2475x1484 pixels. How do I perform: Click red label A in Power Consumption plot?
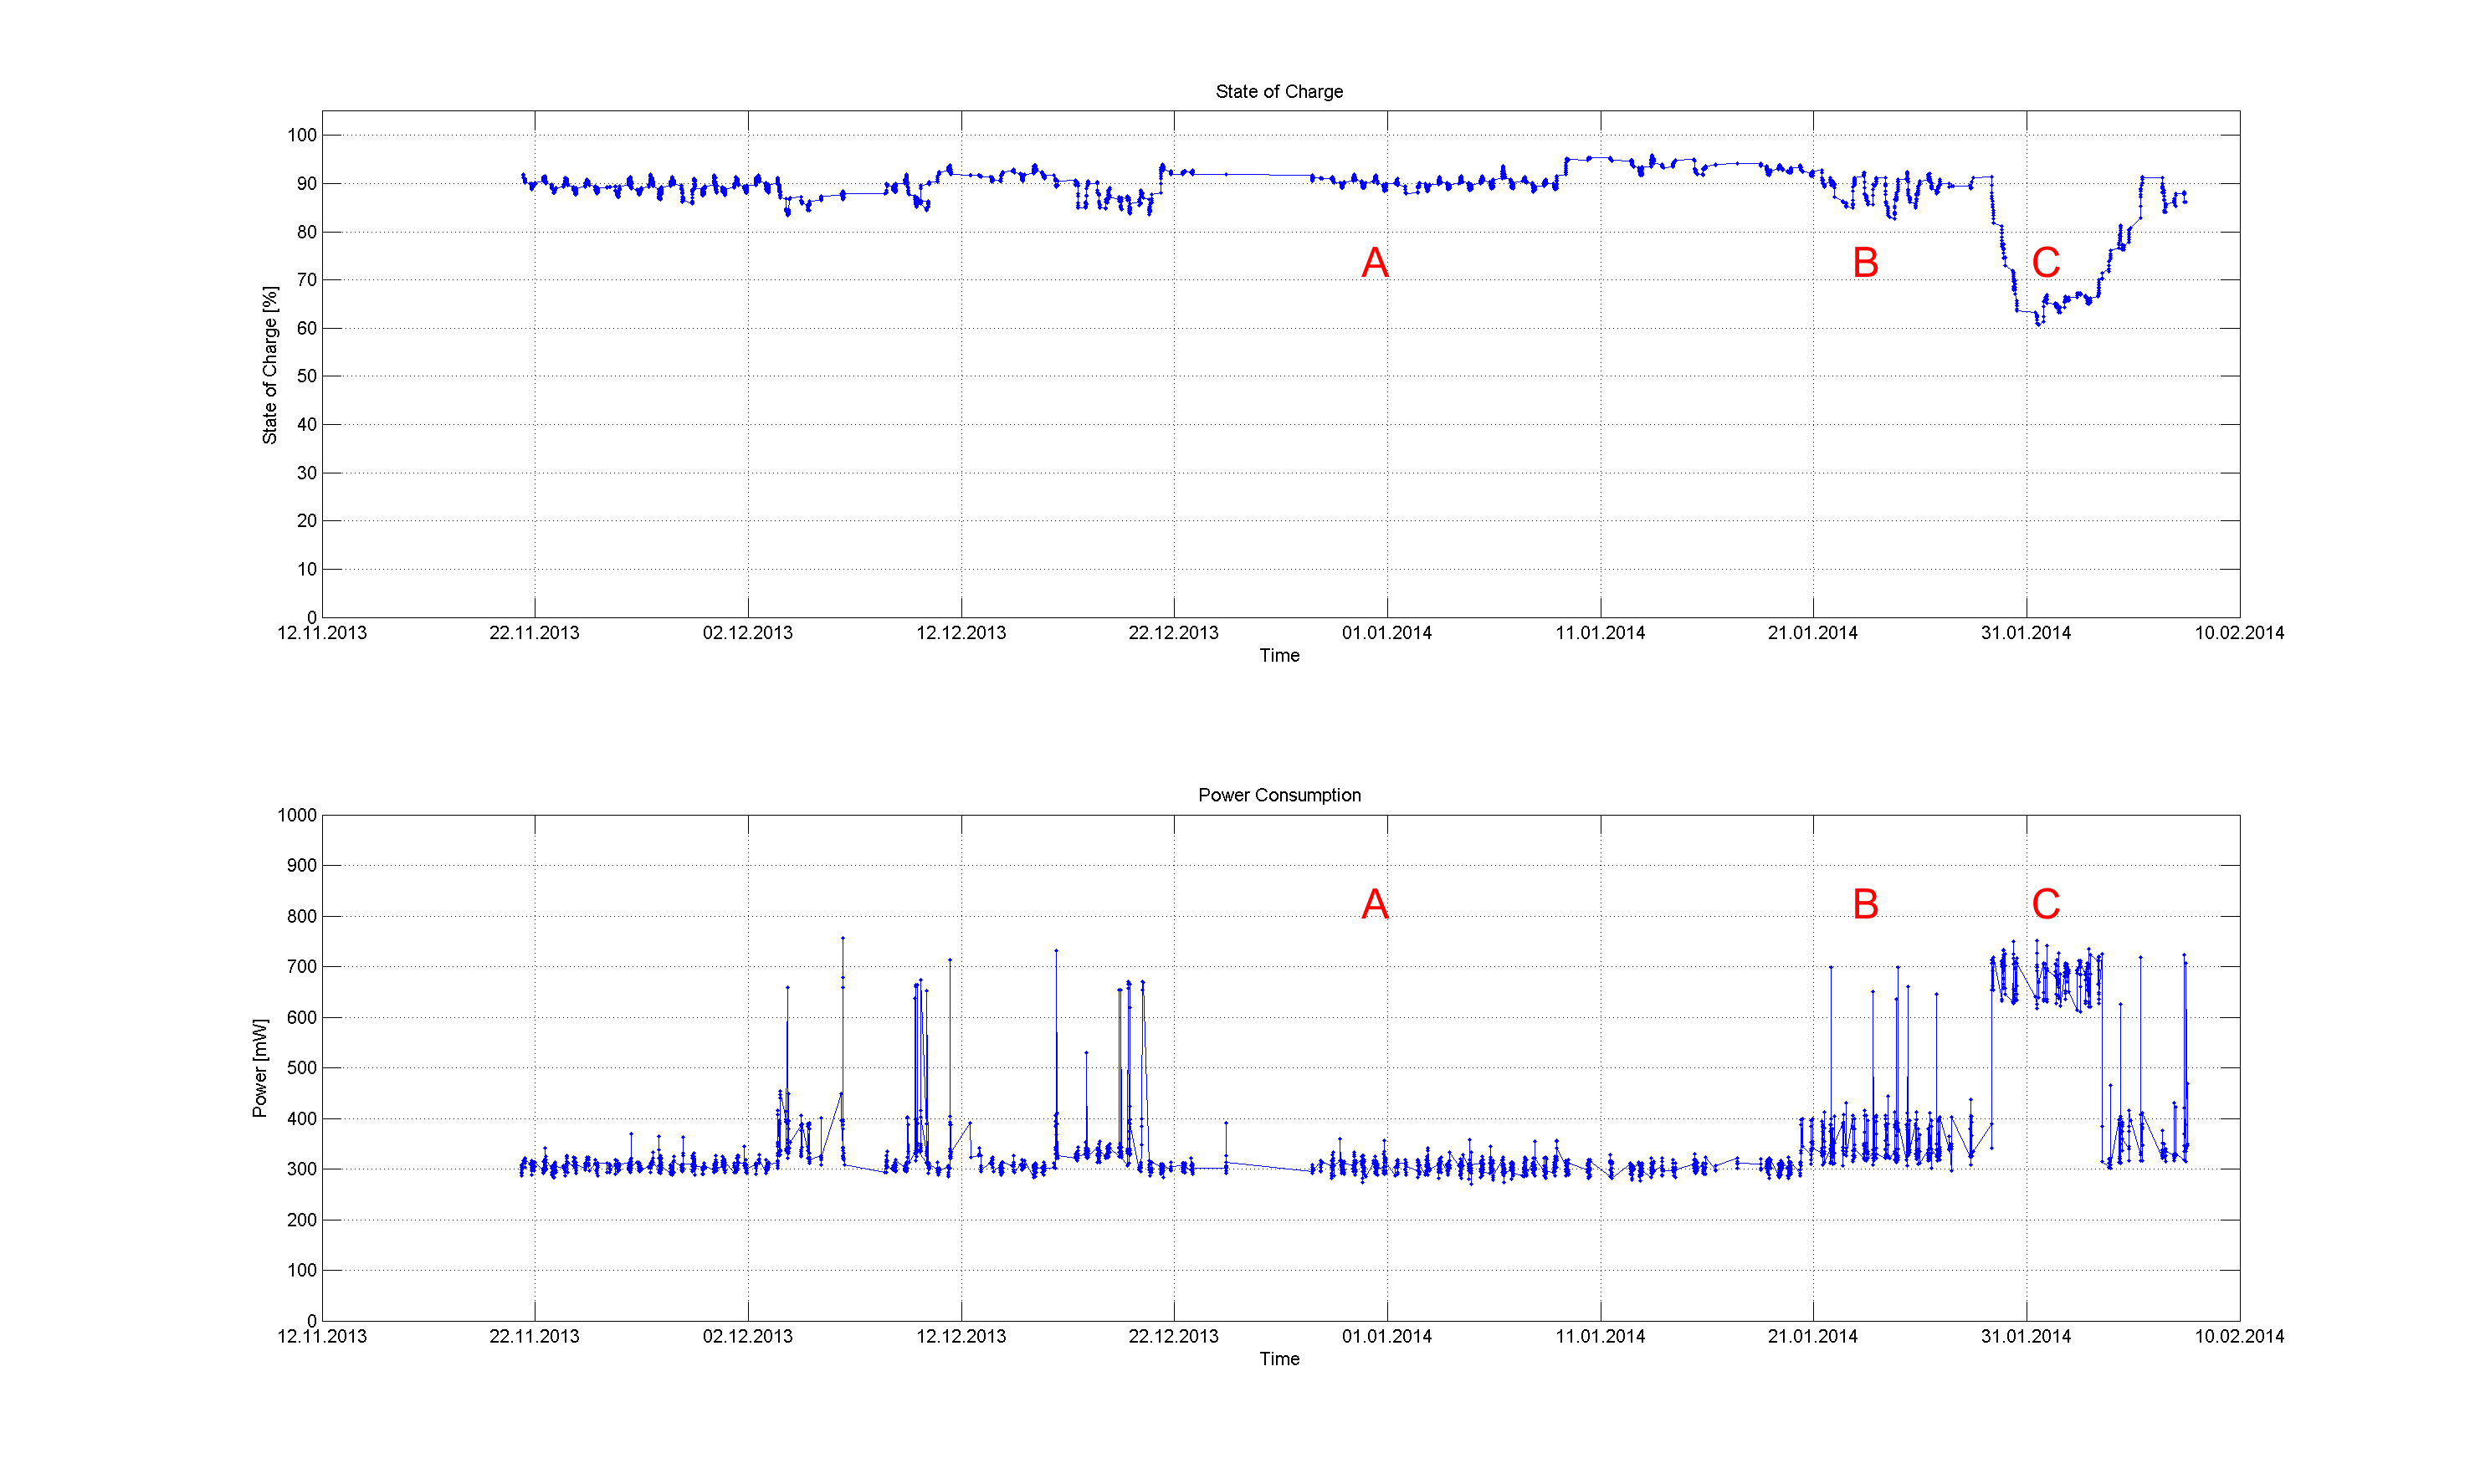click(1375, 904)
